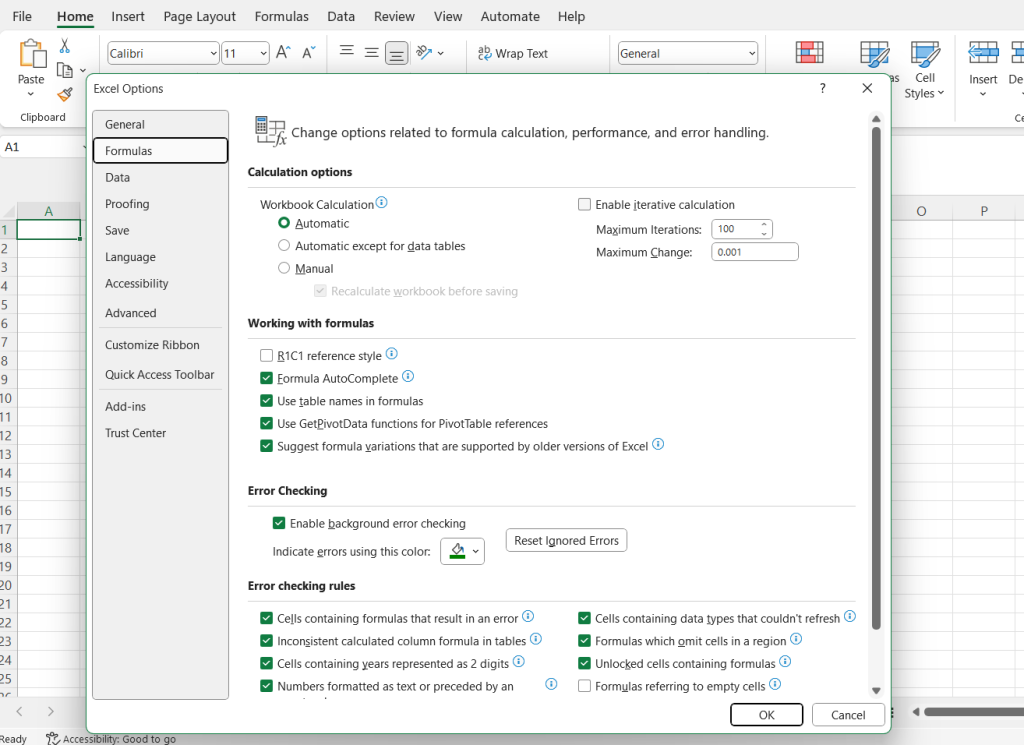The height and width of the screenshot is (745, 1024).
Task: Click the Reset Ignored Errors button
Action: (x=566, y=541)
